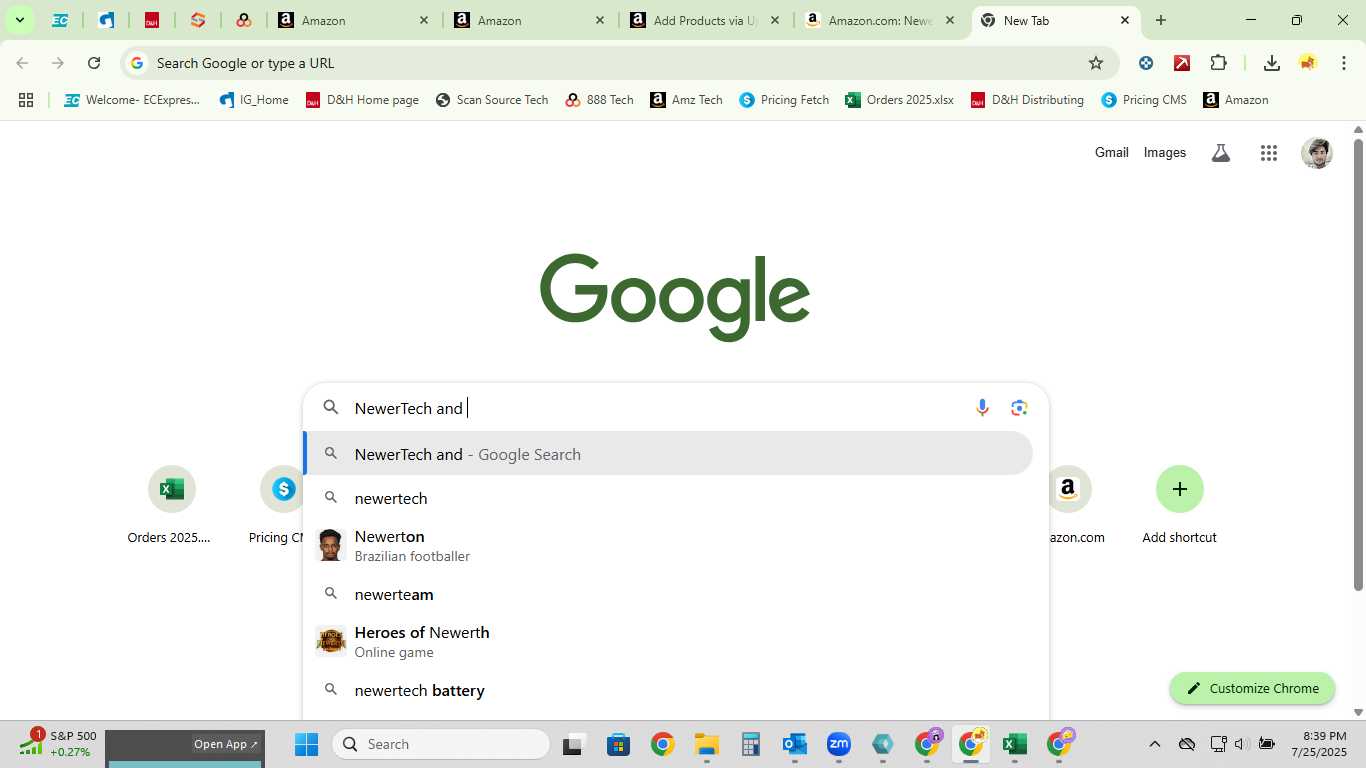Open Pricing Fetch bookmark
1366x768 pixels.
click(x=784, y=100)
